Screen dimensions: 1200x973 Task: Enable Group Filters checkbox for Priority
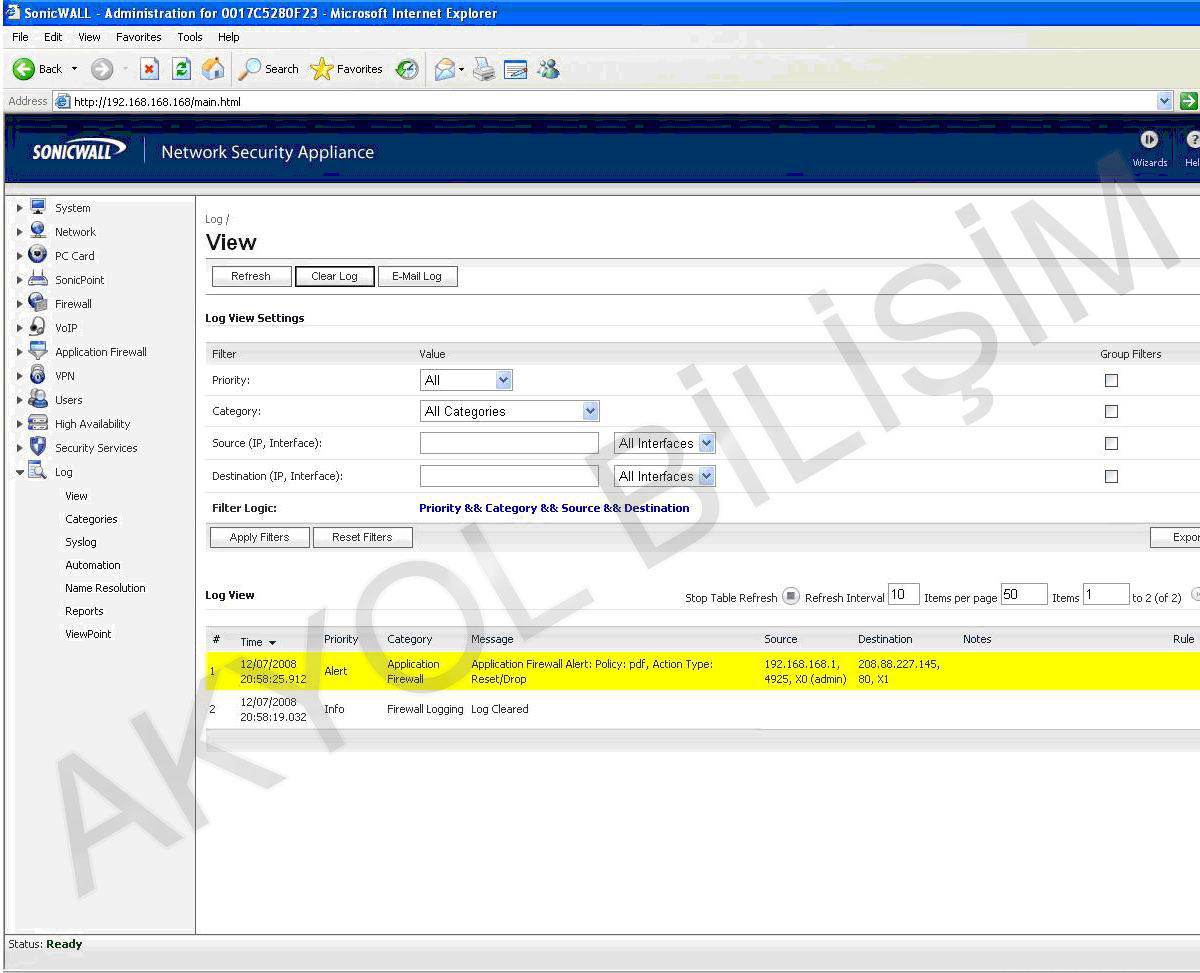pos(1111,380)
